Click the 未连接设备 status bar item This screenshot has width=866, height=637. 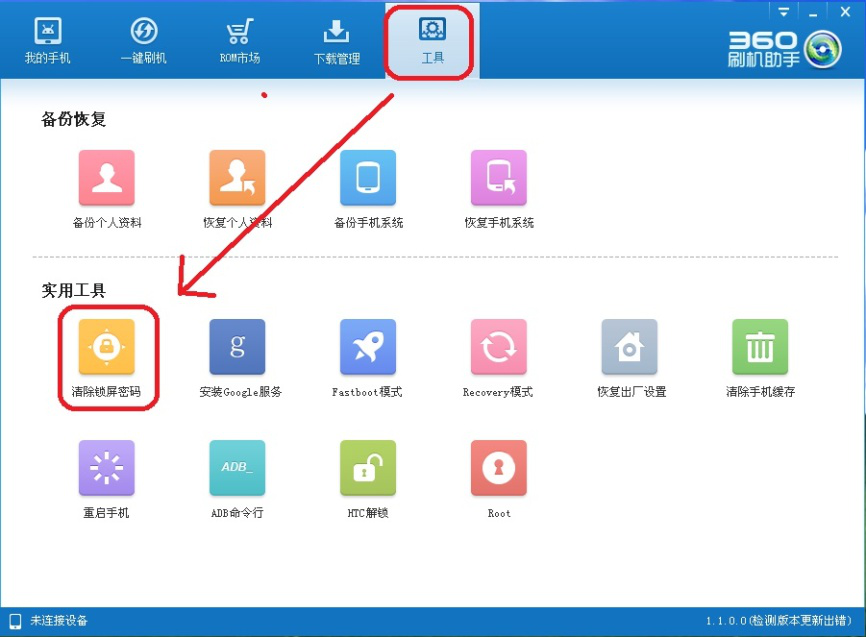click(x=46, y=622)
